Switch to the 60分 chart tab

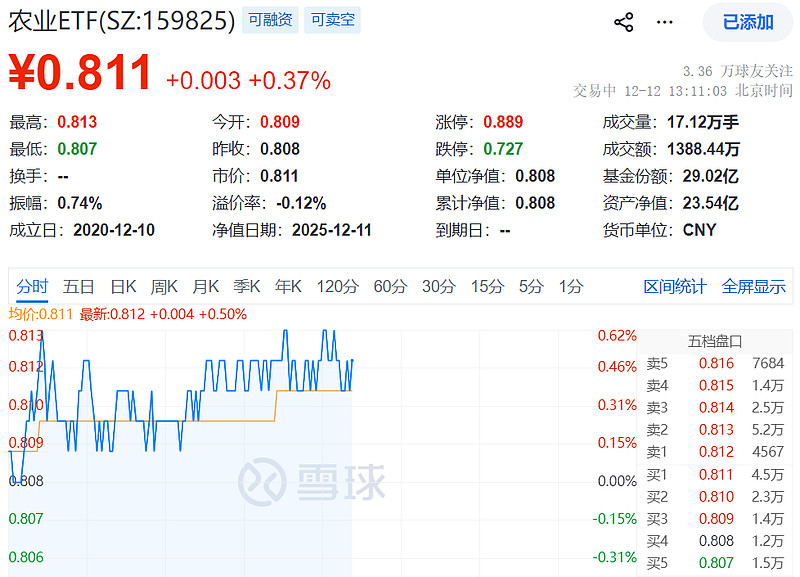390,286
